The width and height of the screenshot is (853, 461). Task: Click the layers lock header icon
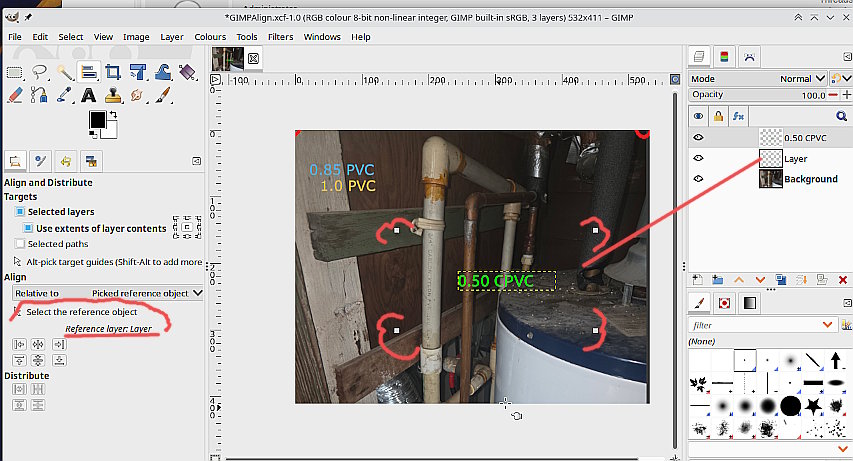point(719,116)
